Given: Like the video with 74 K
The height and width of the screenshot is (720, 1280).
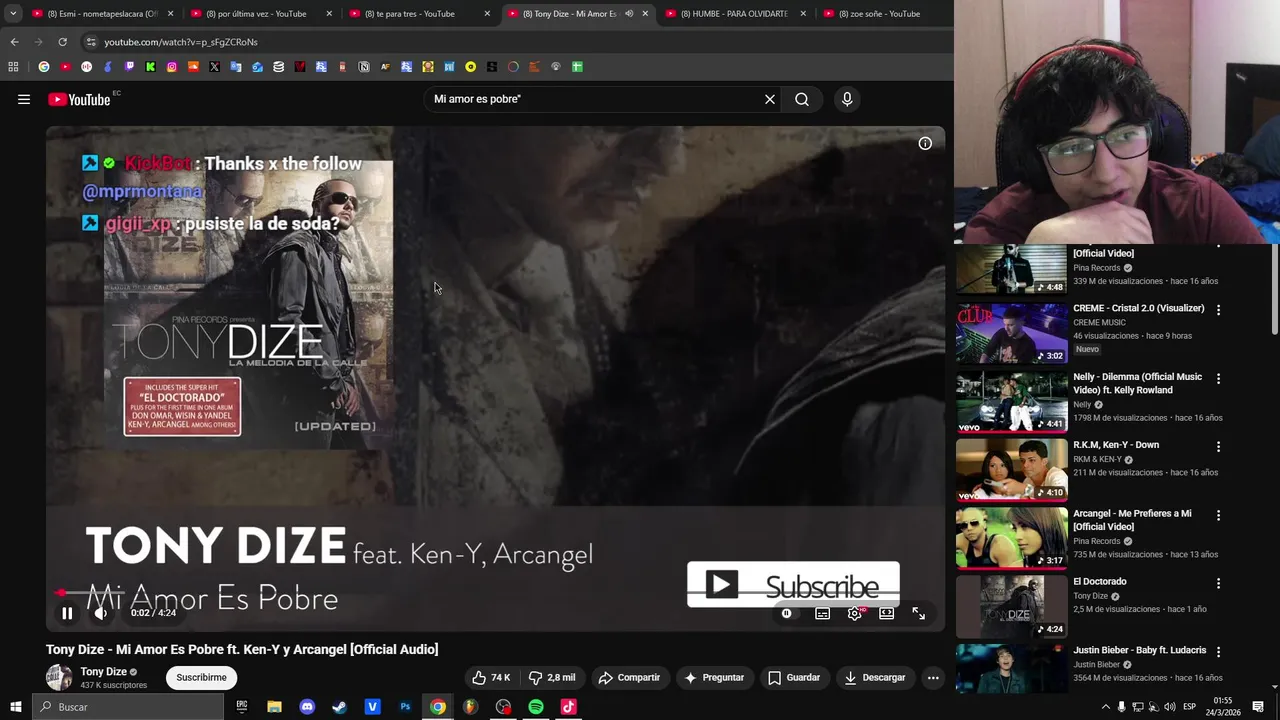Looking at the screenshot, I should click(492, 677).
